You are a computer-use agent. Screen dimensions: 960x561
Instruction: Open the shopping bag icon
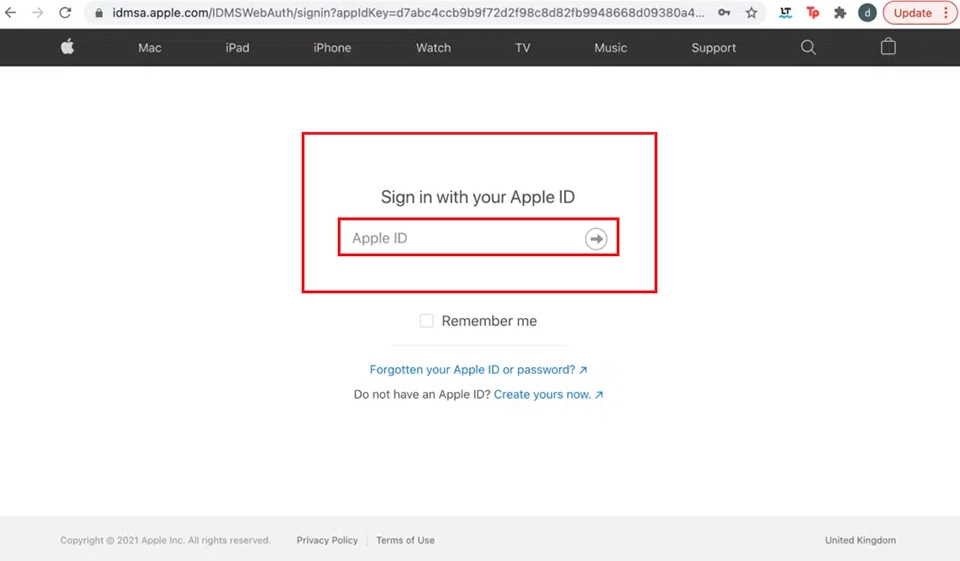[888, 47]
